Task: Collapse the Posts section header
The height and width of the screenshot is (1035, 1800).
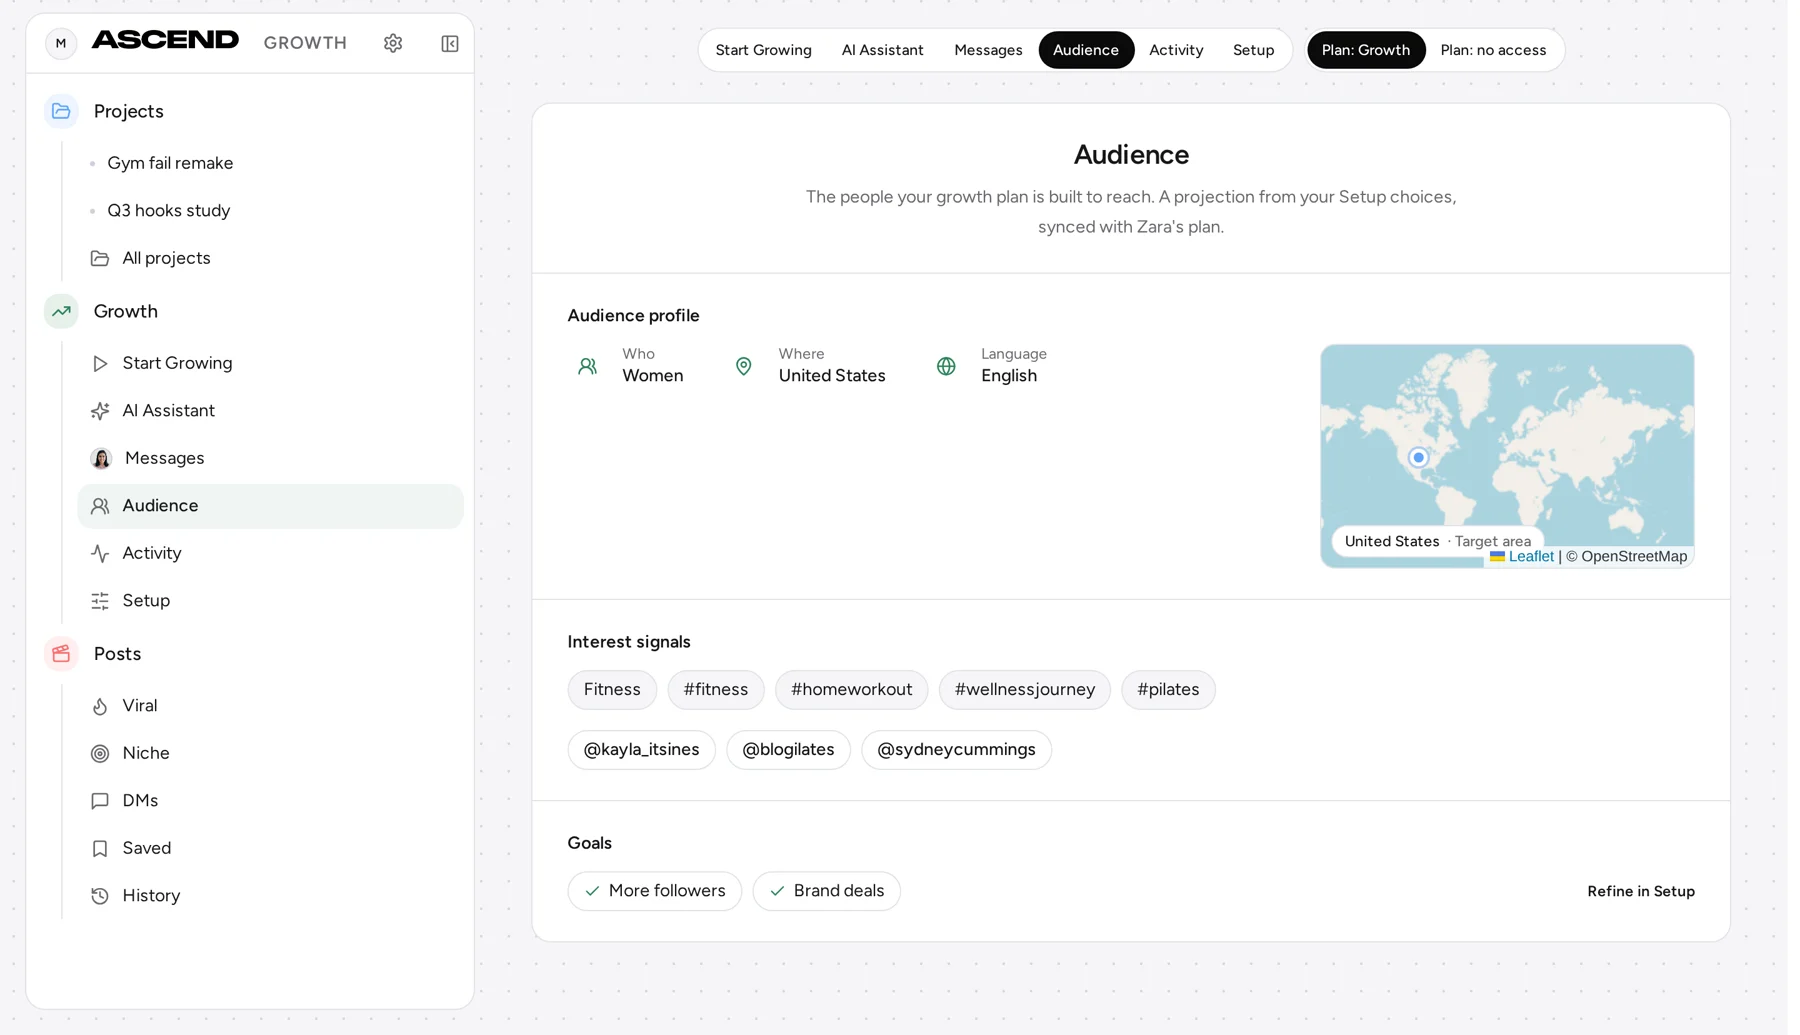Action: 118,654
